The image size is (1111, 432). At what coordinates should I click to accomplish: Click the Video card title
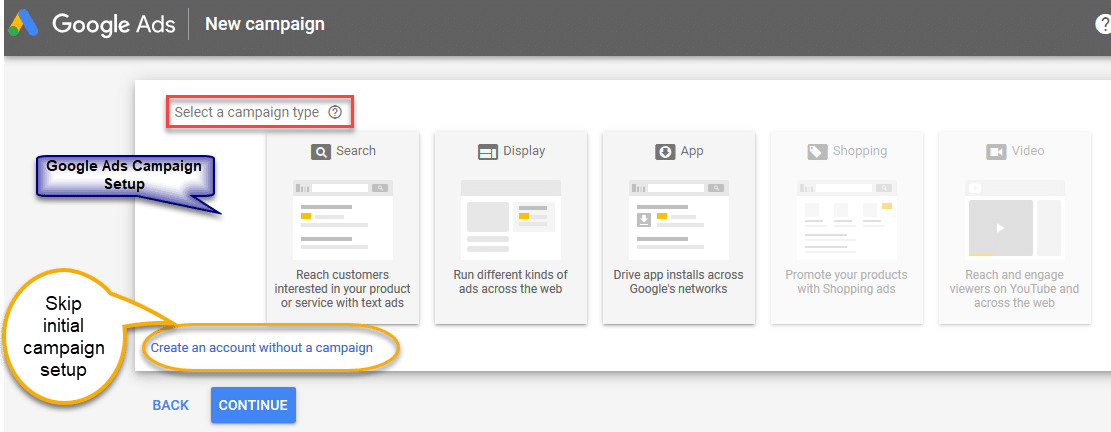[x=1028, y=151]
